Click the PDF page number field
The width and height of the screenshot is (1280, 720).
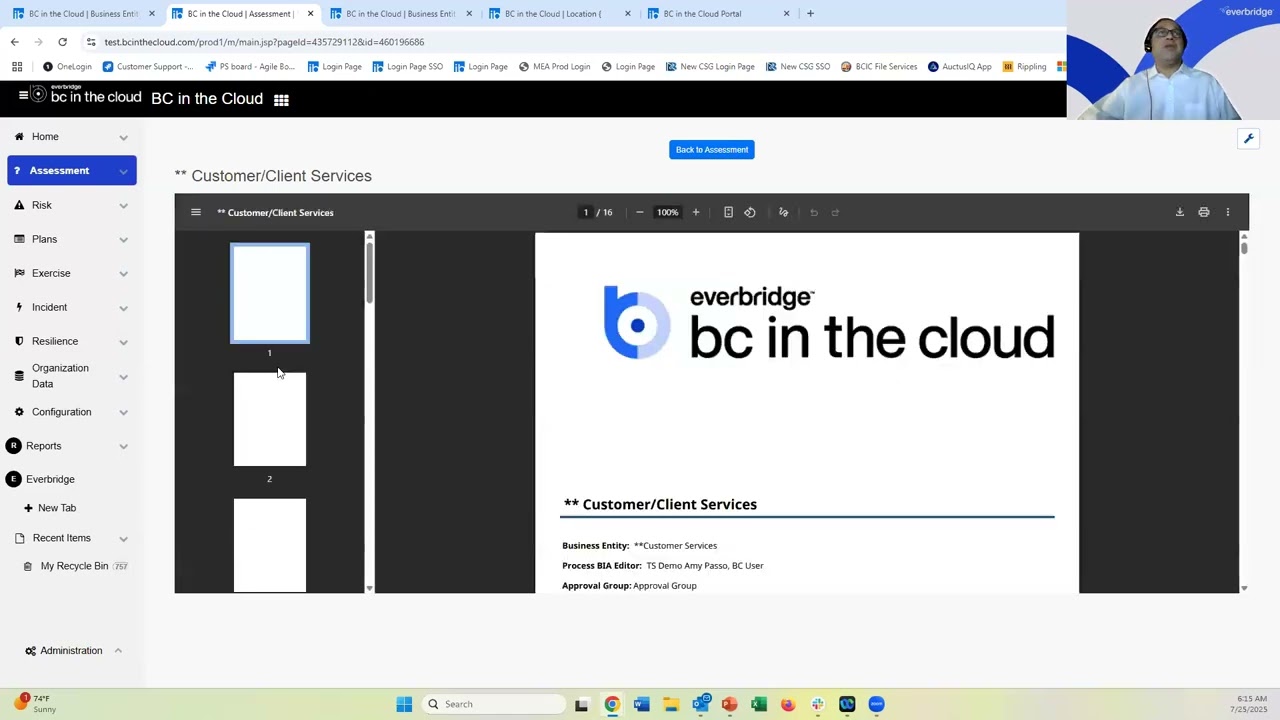coord(586,212)
